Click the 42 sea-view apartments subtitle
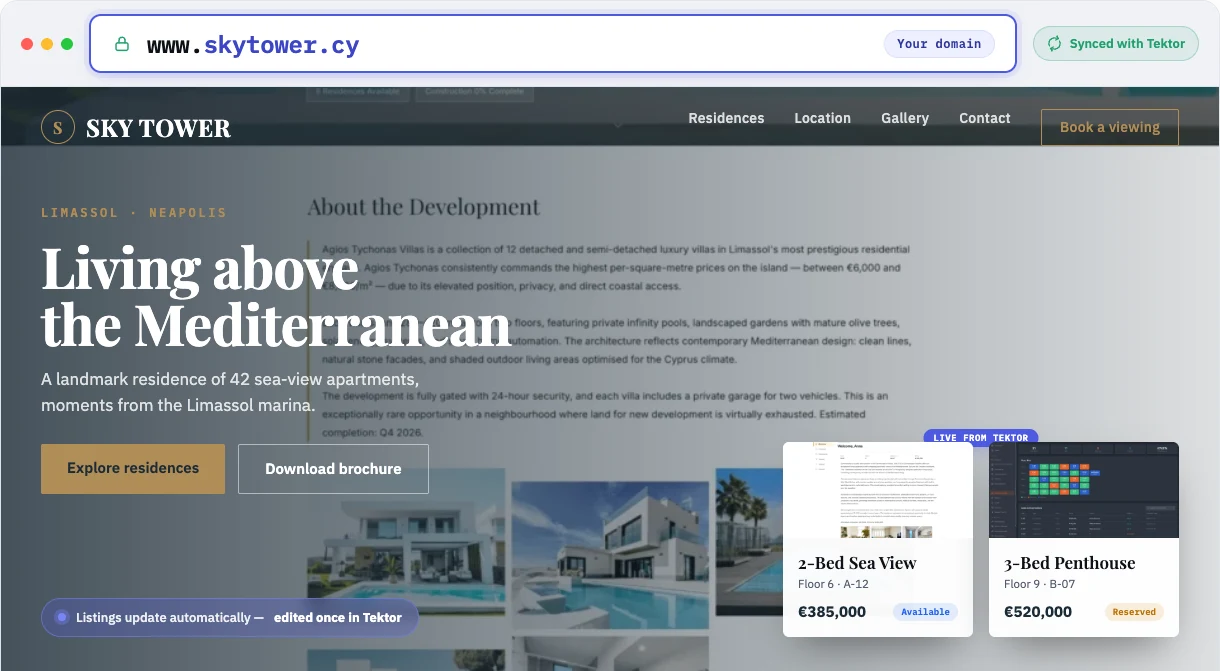This screenshot has width=1220, height=671. (x=229, y=393)
